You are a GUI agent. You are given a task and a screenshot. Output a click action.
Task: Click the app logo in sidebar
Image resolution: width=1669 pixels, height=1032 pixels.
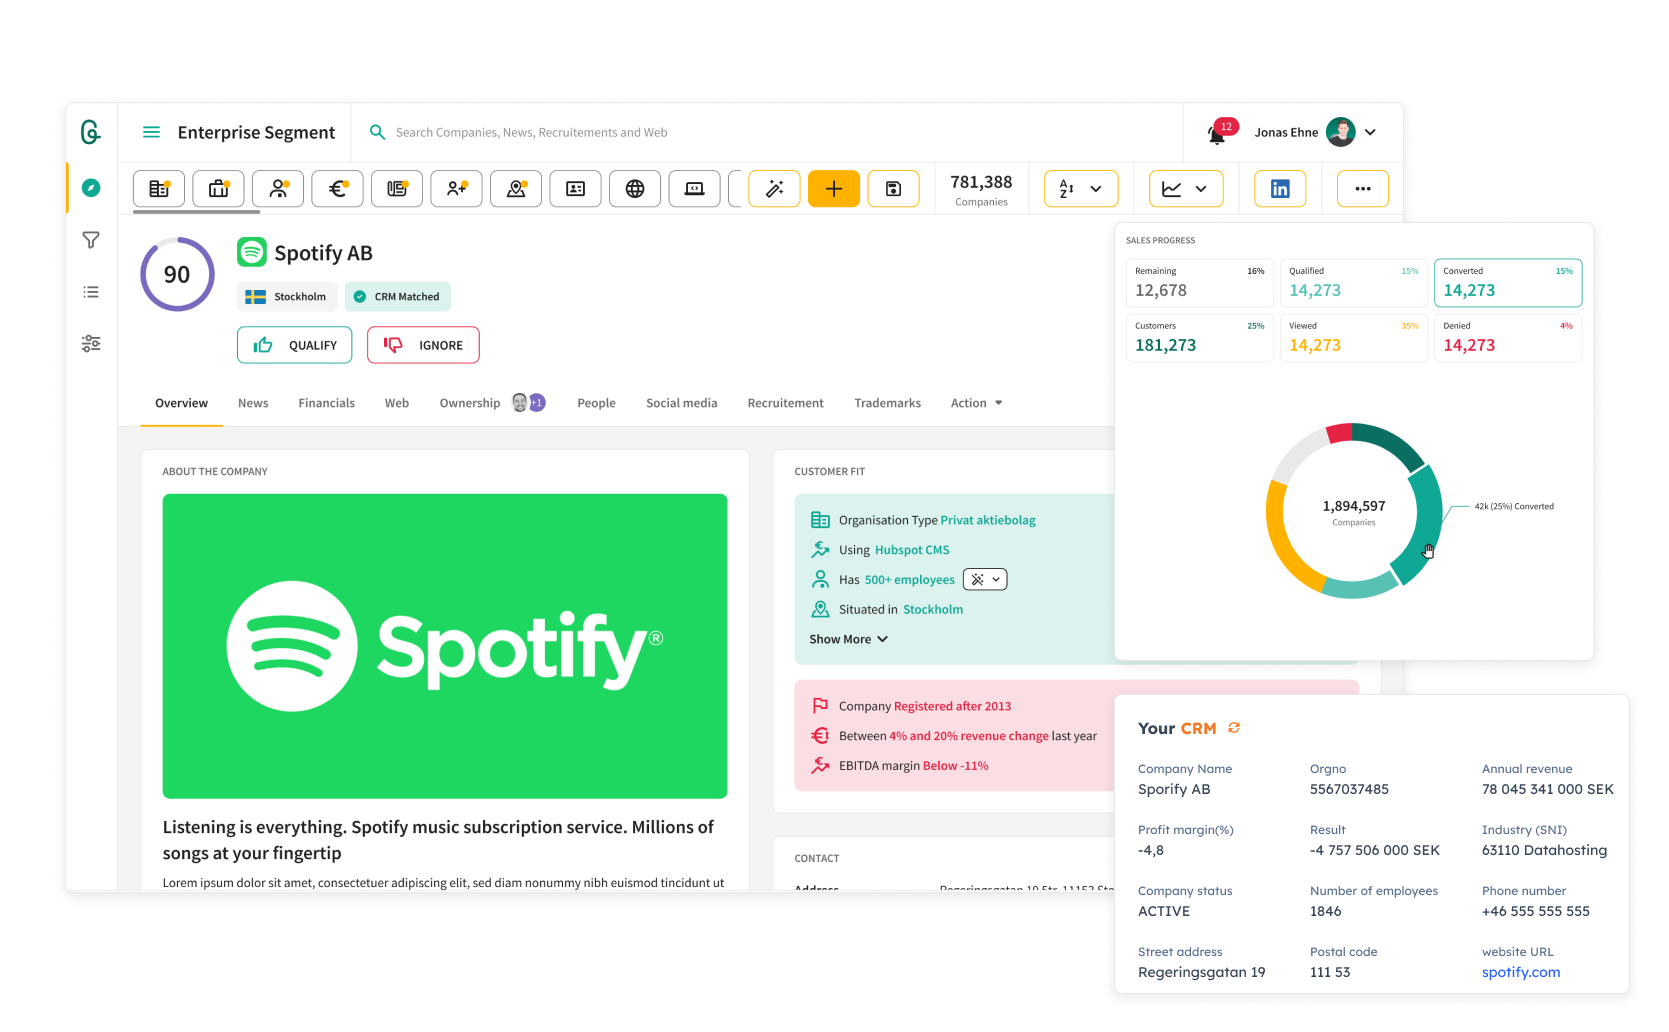91,132
